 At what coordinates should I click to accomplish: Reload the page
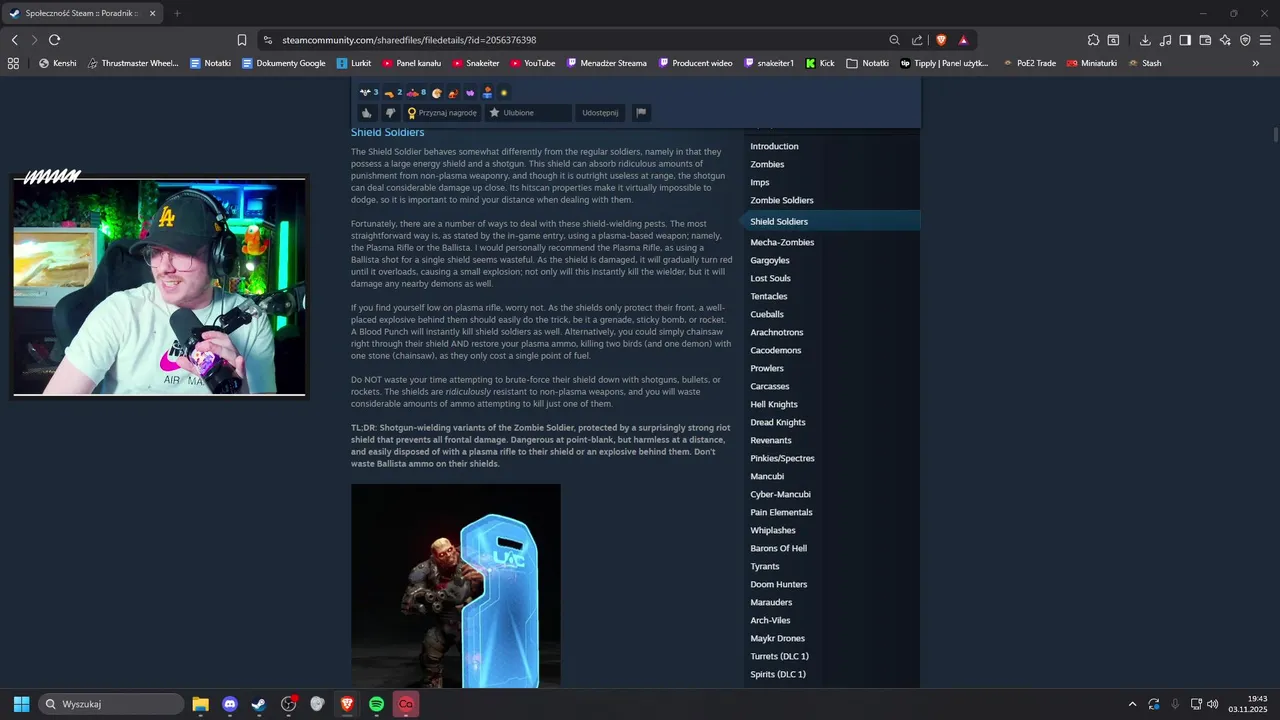point(54,40)
